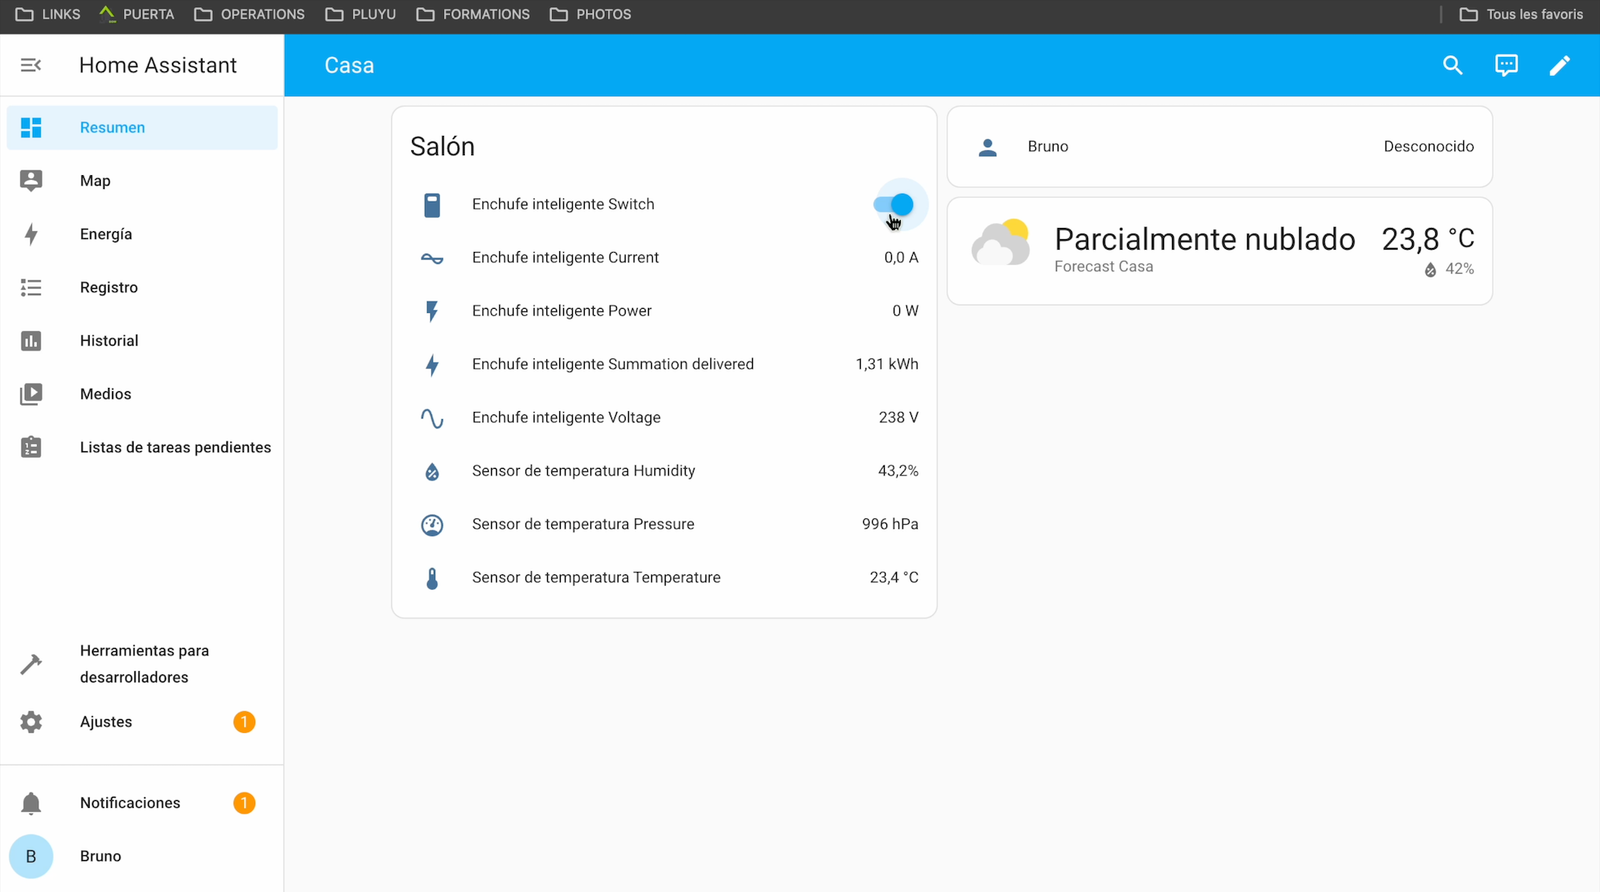Open Tous les favoris folder

click(1521, 14)
